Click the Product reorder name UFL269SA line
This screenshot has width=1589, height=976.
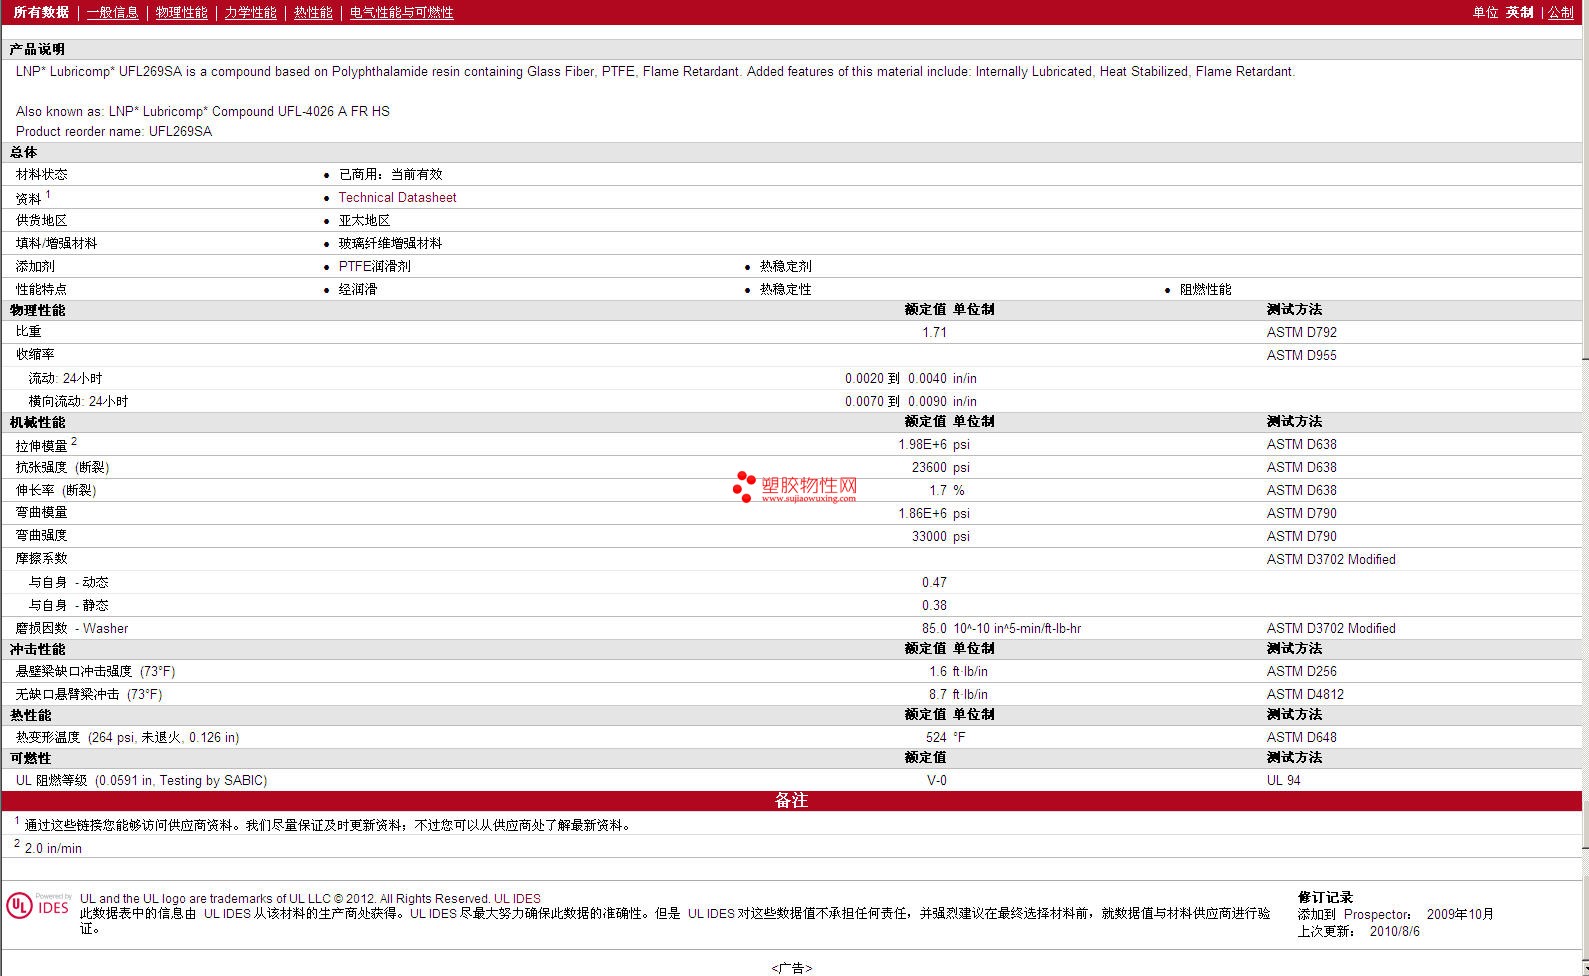[114, 131]
